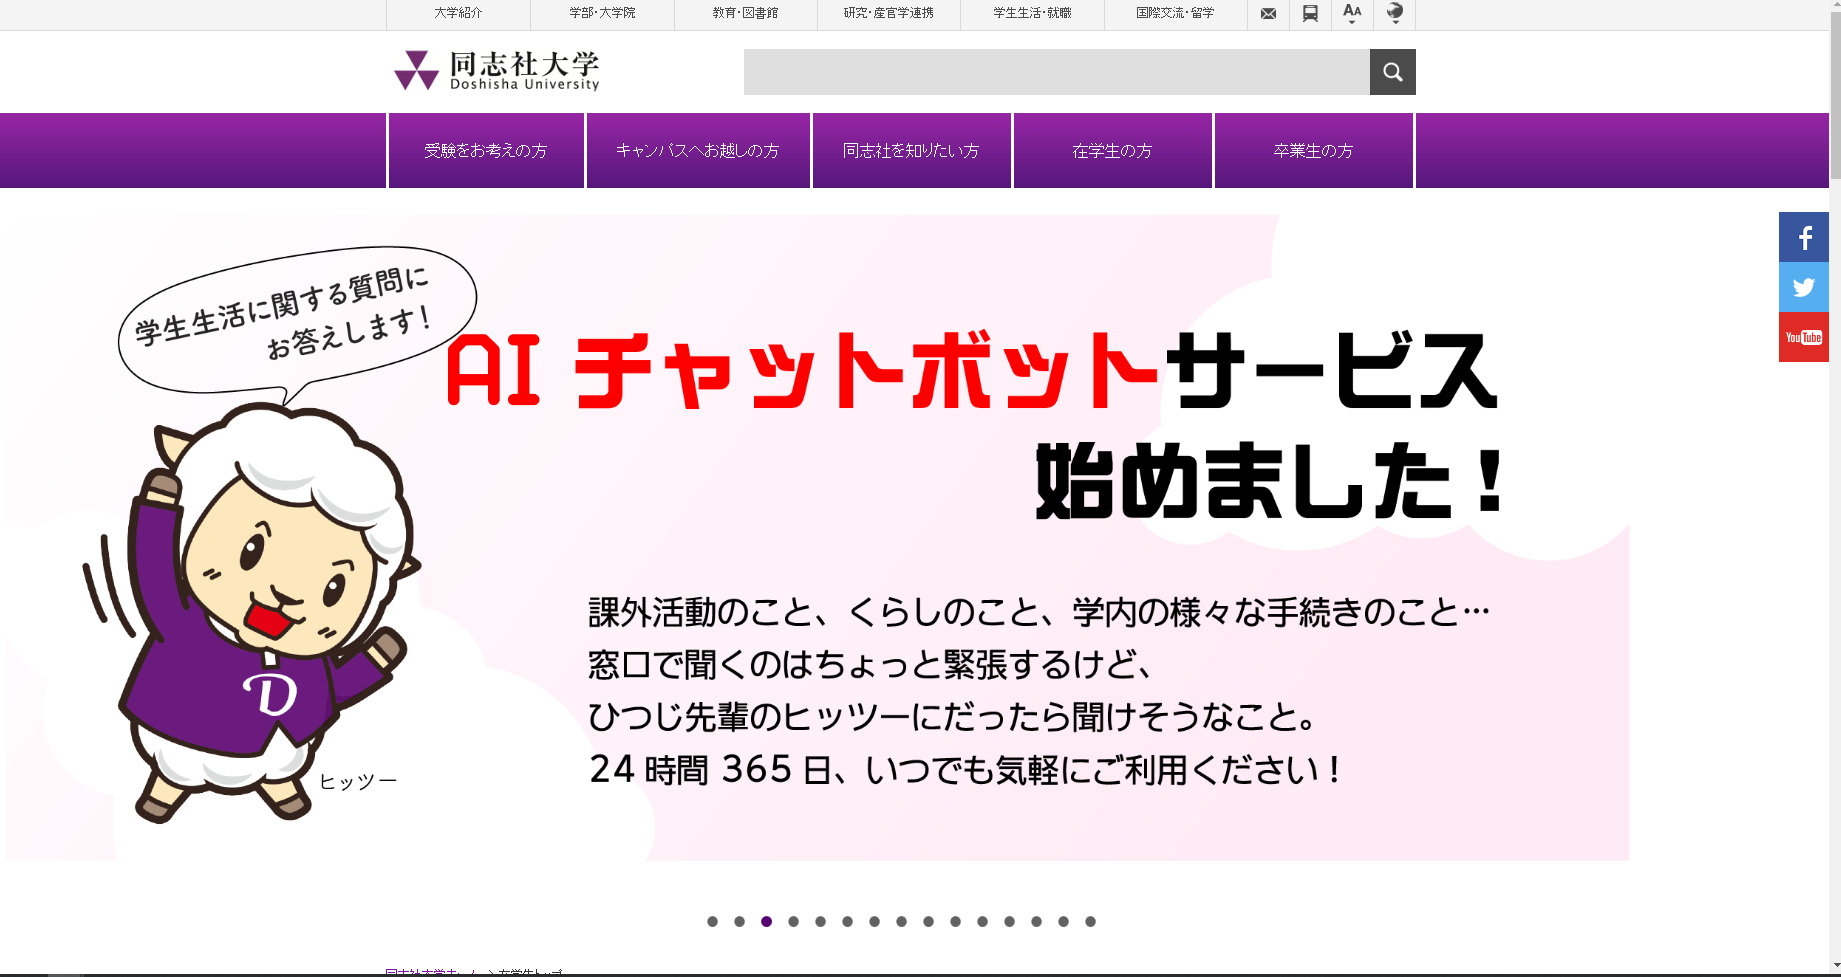Jump to the fourth carousel slide dot
The width and height of the screenshot is (1841, 977).
[x=793, y=922]
